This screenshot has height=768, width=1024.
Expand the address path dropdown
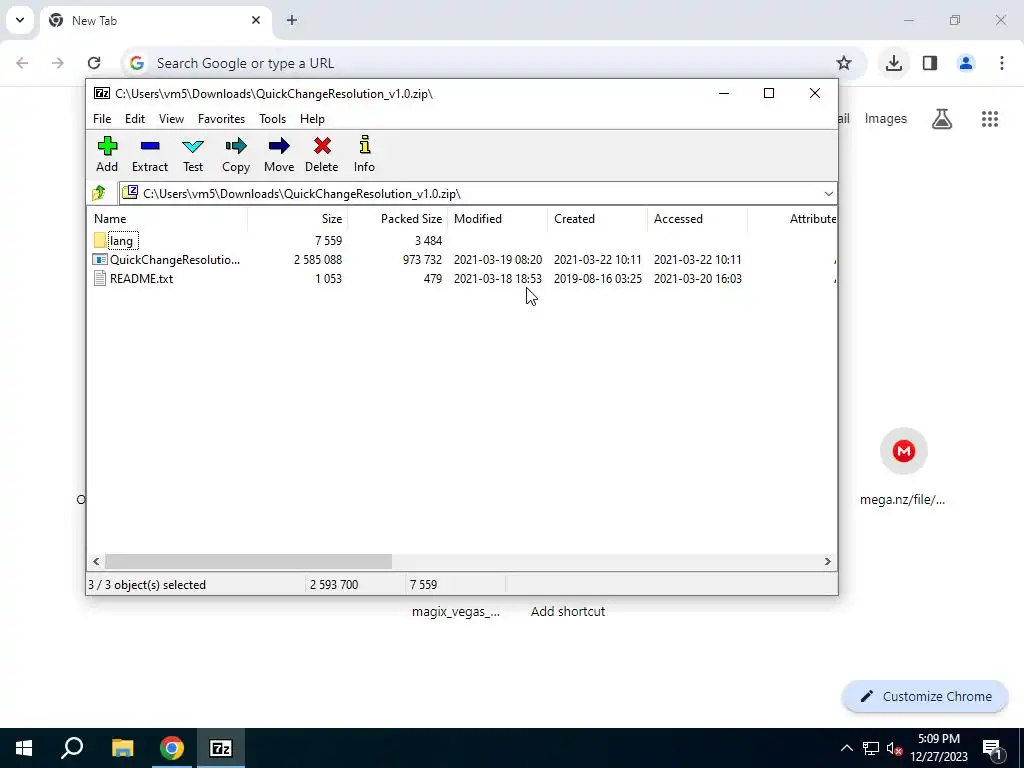[828, 194]
